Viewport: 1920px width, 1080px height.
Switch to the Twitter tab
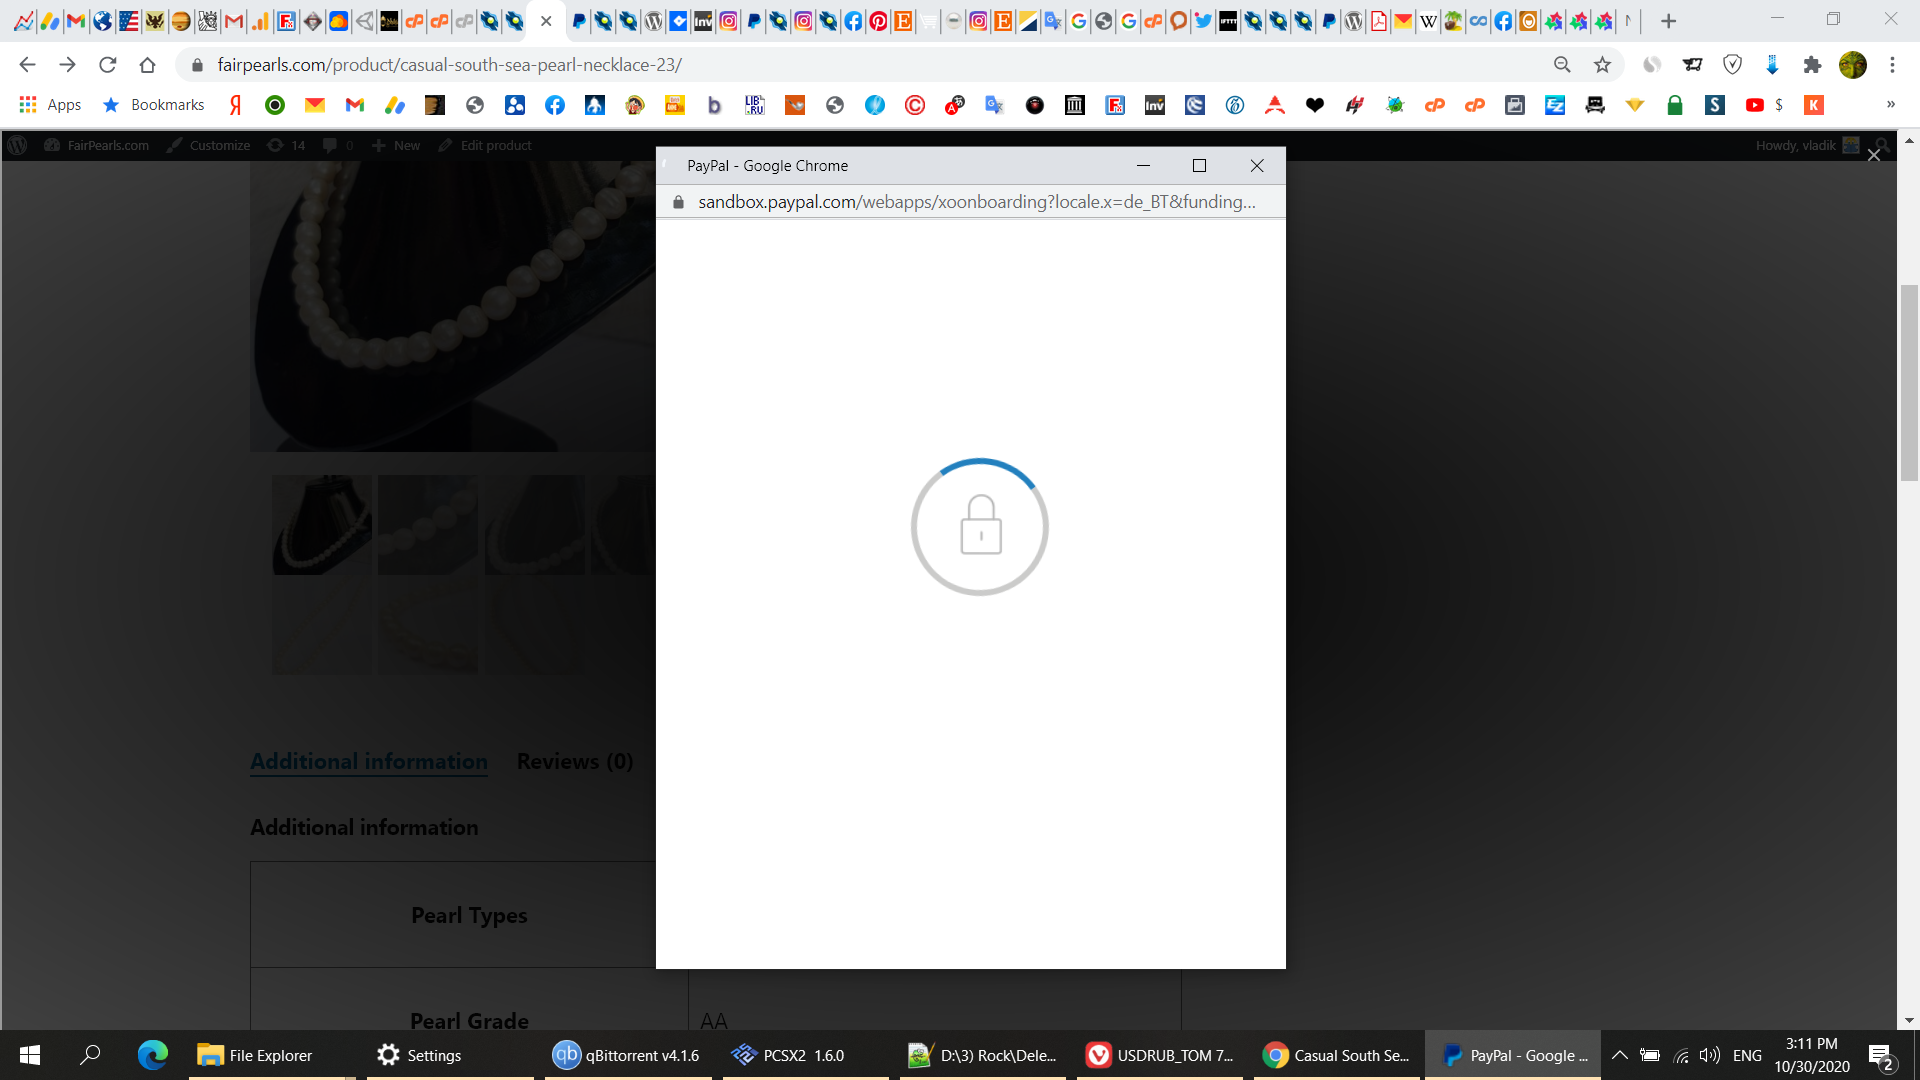(x=1203, y=21)
